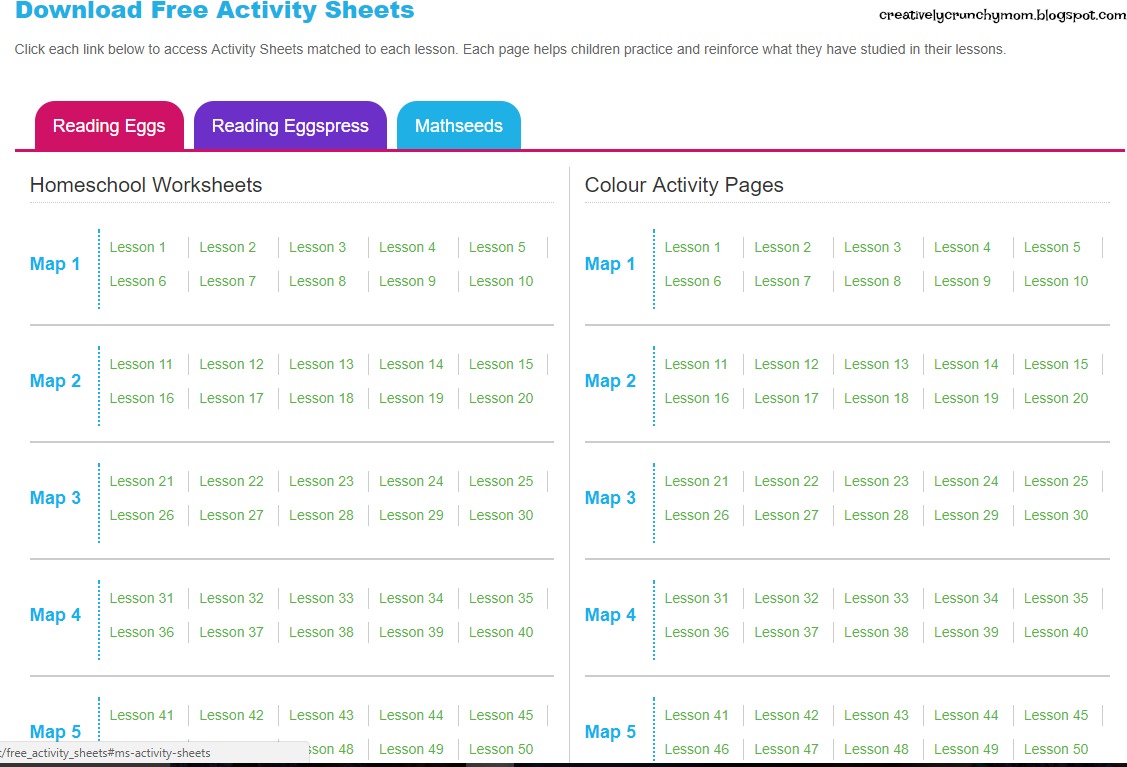Viewport: 1127px width, 767px height.
Task: Open Homeschool Worksheets Lesson 27
Action: [231, 515]
